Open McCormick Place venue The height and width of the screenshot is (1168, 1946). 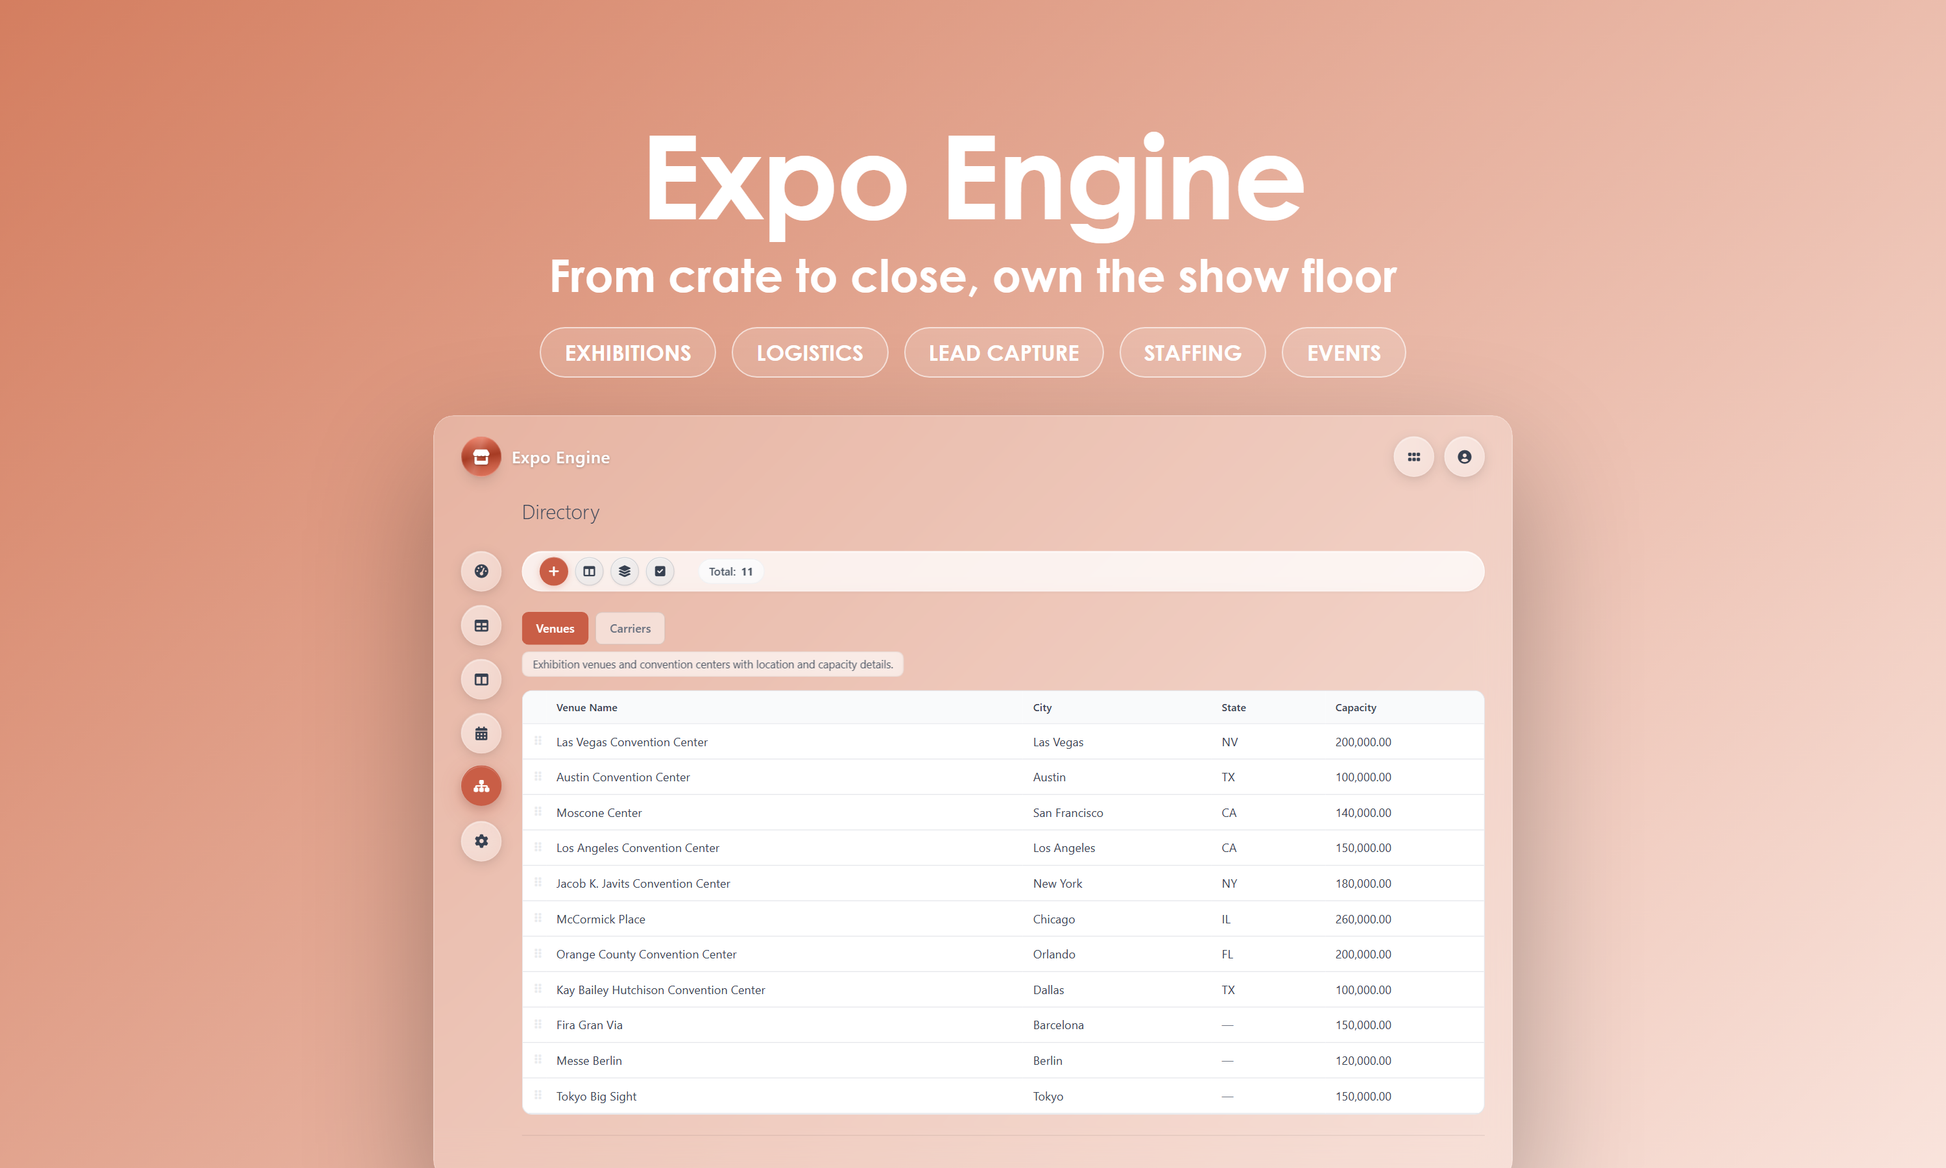point(601,919)
